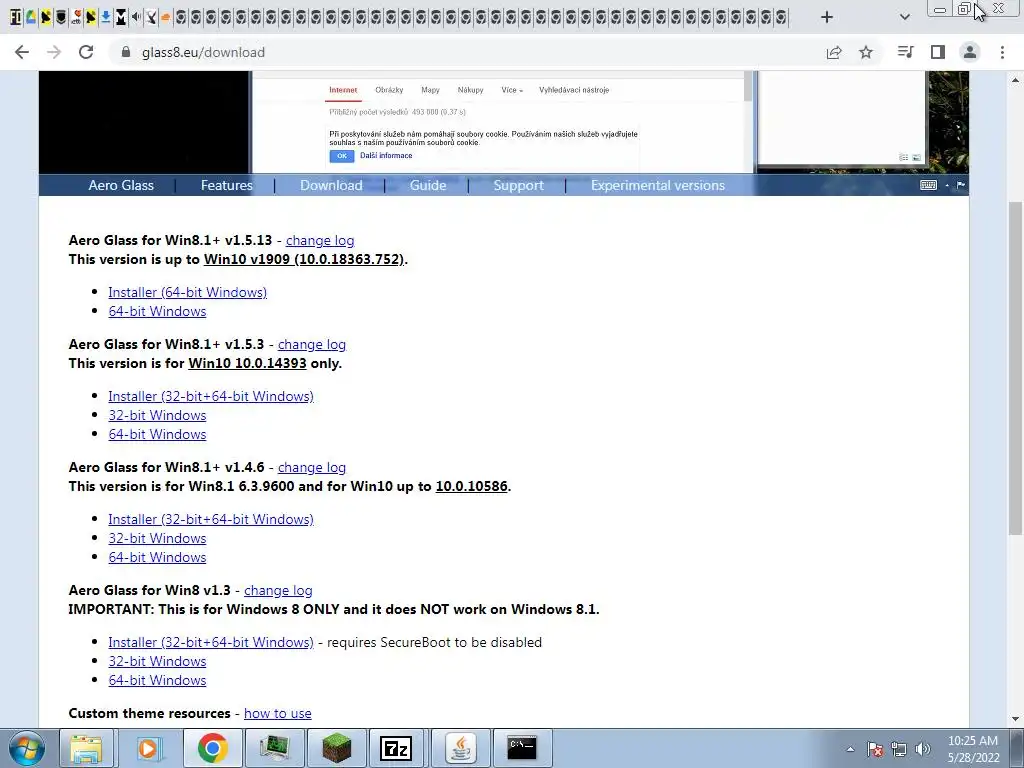This screenshot has height=768, width=1024.
Task: Click the scrollbar up arrow
Action: (x=1016, y=80)
